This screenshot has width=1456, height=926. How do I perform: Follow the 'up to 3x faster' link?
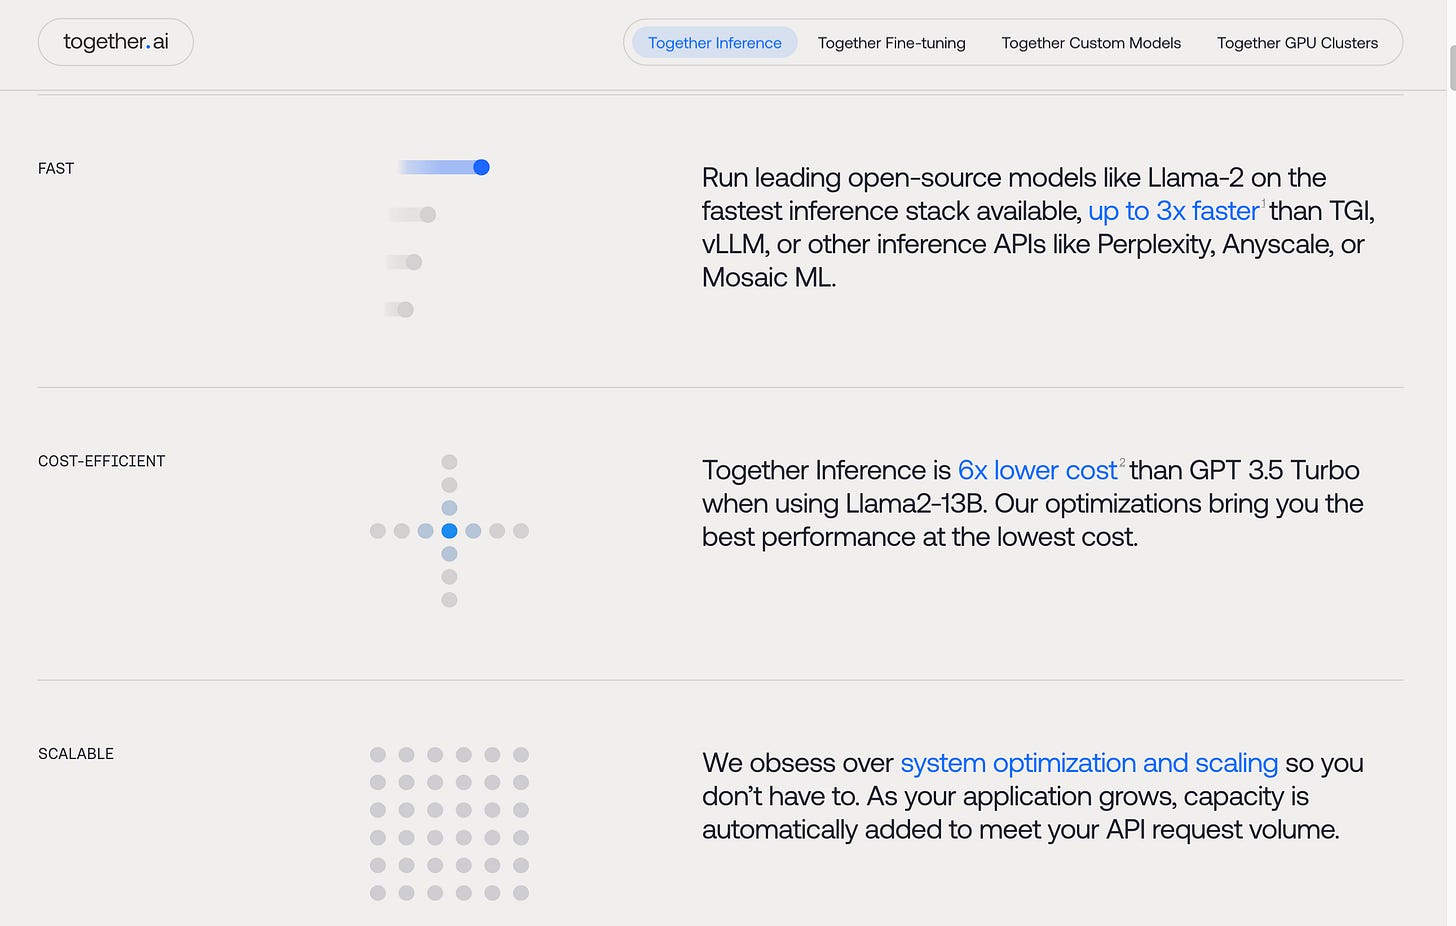pos(1173,211)
